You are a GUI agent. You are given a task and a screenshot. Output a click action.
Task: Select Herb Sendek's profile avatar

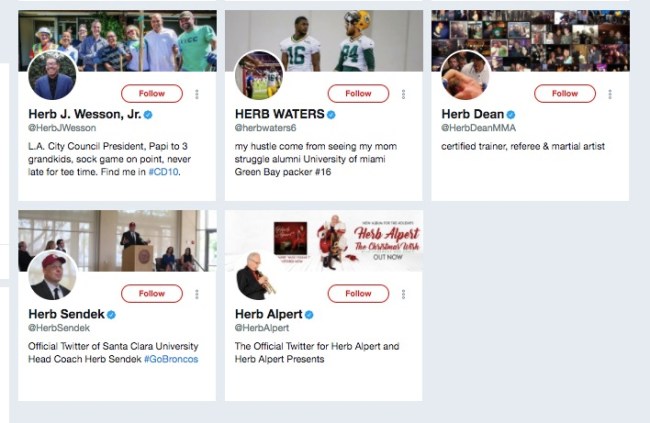(x=52, y=276)
